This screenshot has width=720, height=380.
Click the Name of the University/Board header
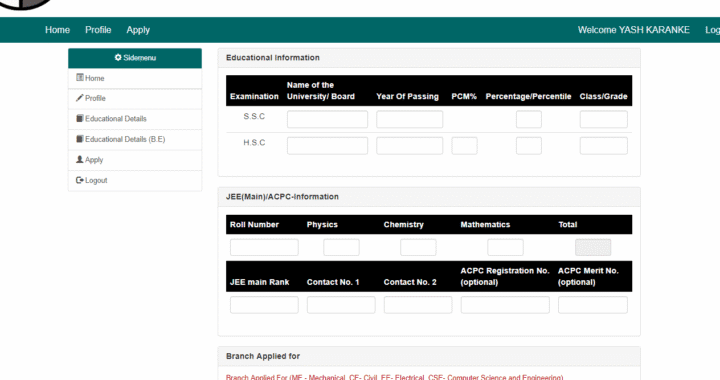(321, 91)
